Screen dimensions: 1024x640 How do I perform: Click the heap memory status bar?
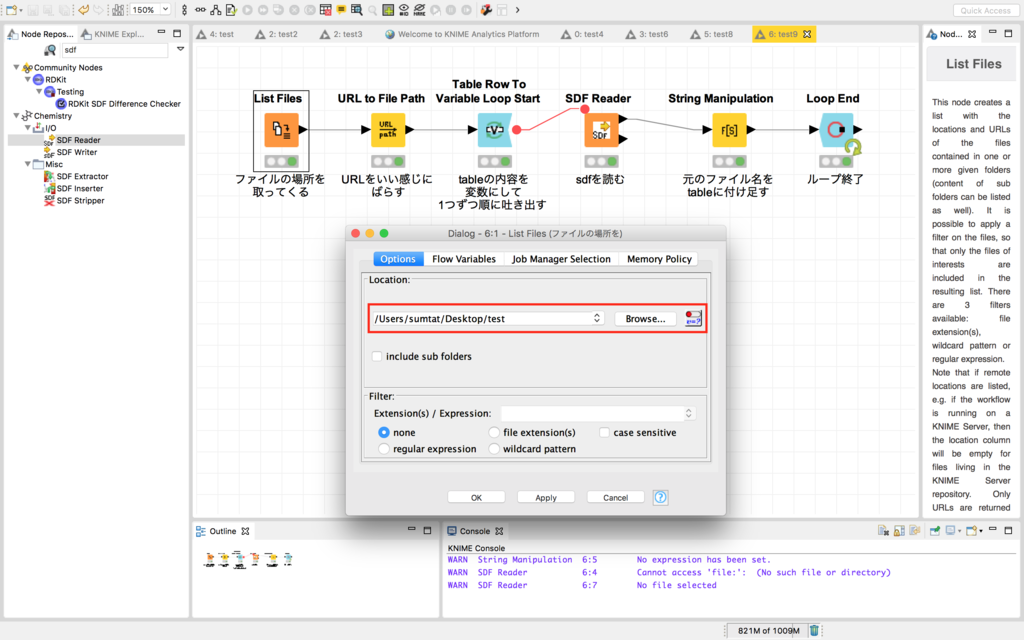tap(768, 630)
